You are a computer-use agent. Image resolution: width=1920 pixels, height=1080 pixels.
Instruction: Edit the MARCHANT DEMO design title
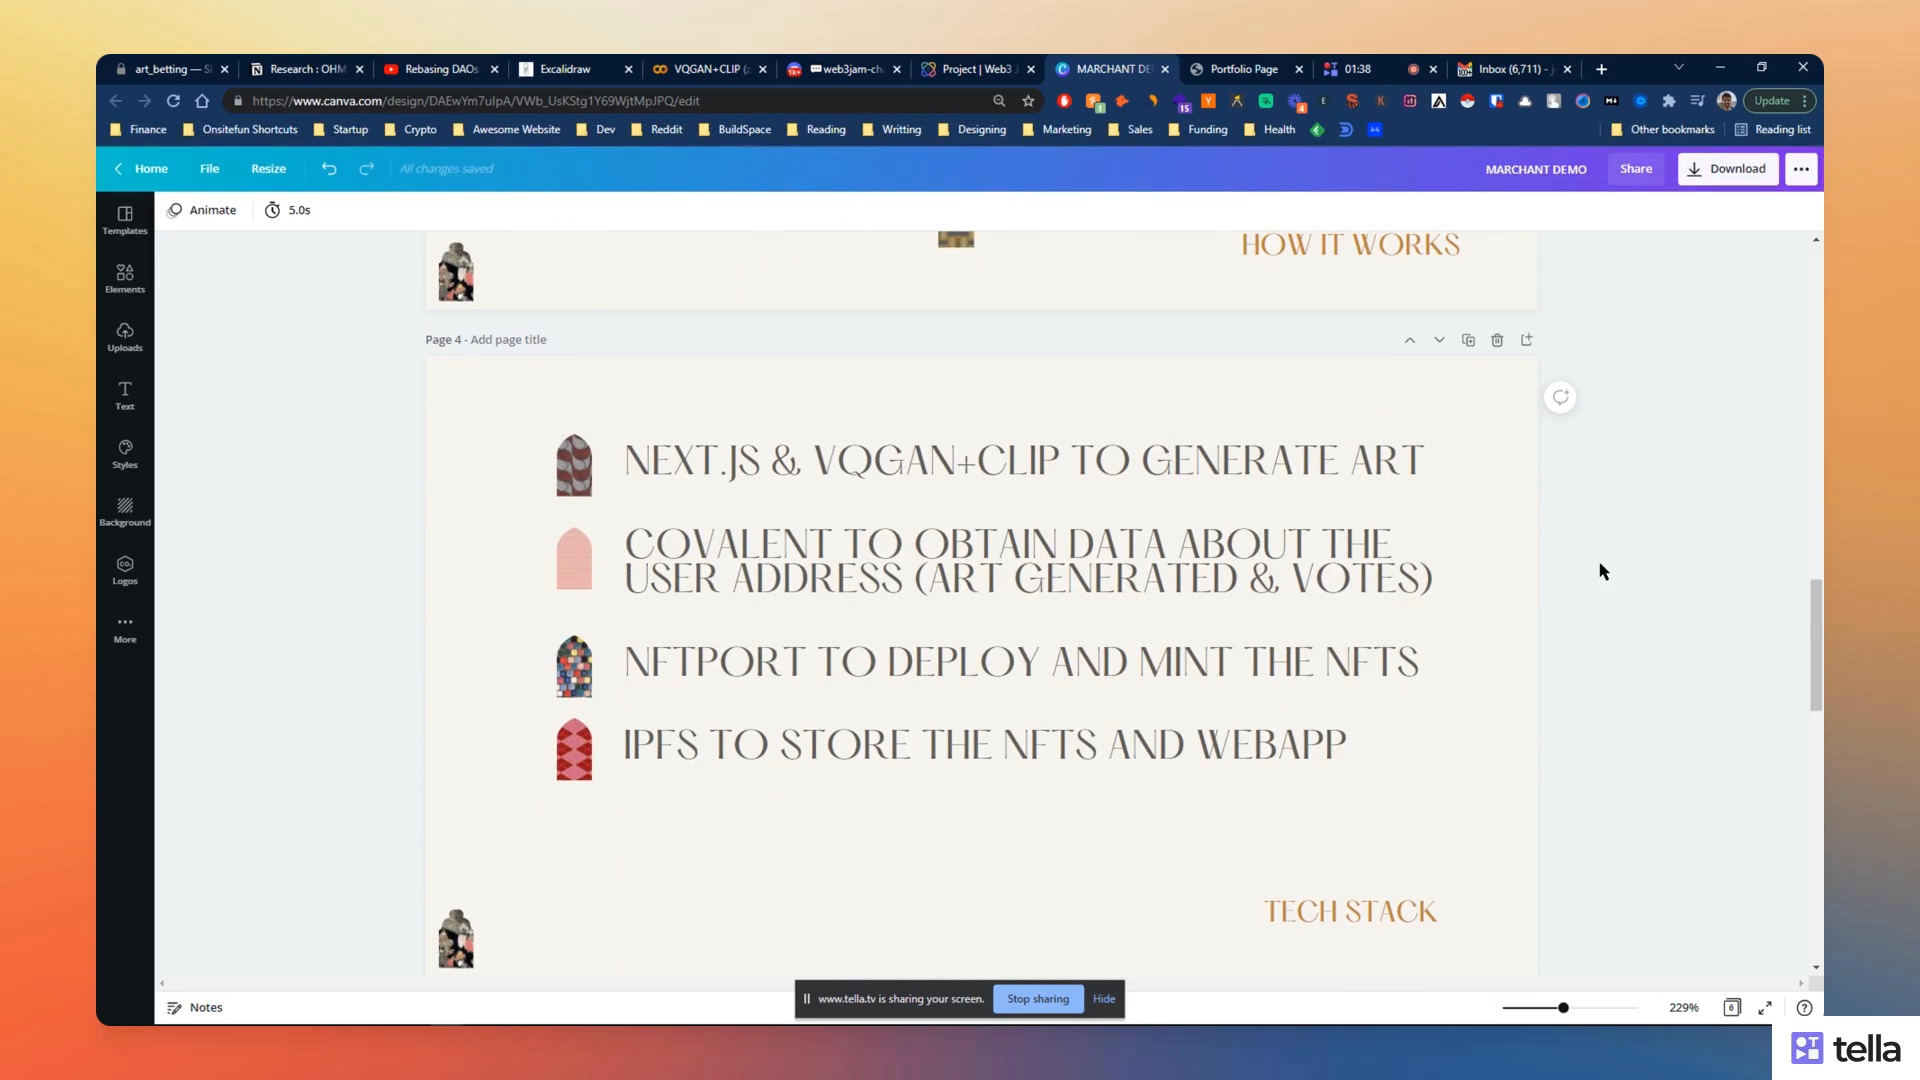1536,169
